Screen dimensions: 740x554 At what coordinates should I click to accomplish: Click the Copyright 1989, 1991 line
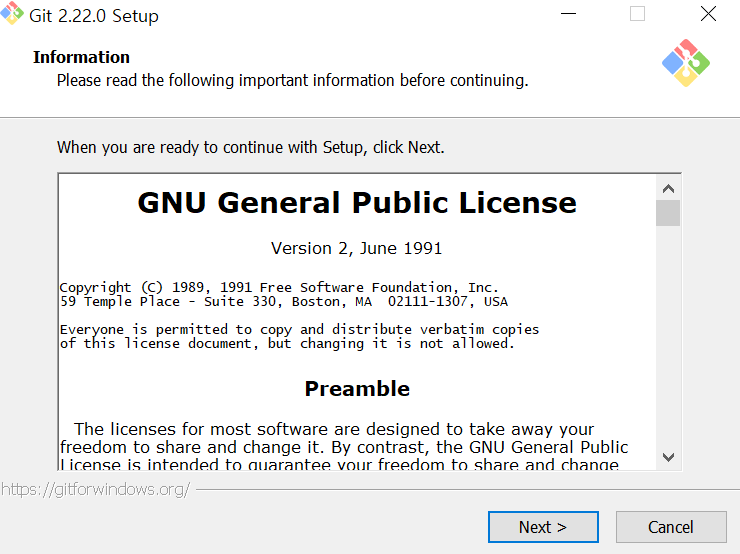point(279,287)
